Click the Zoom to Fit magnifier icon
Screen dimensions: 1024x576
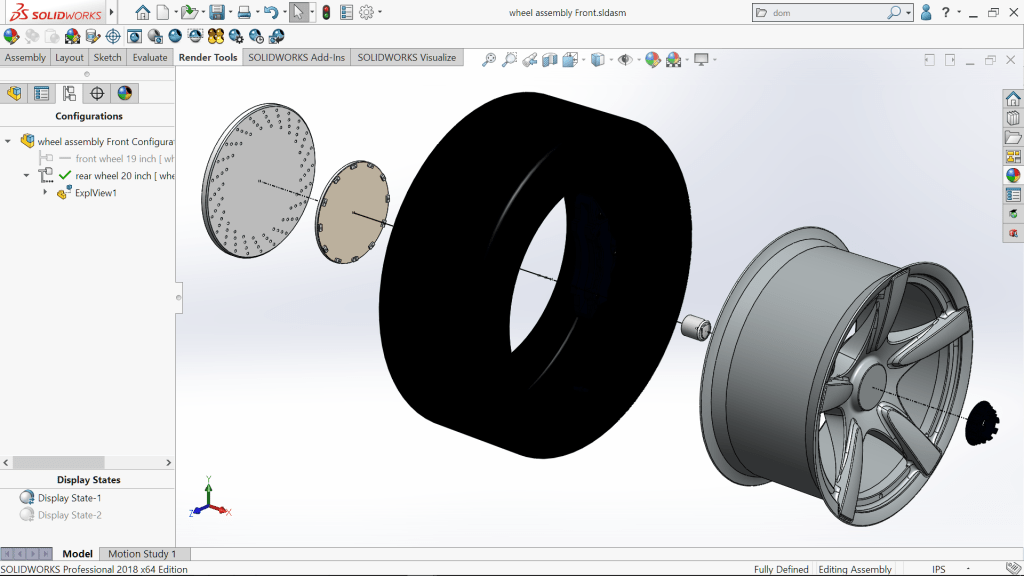(489, 60)
